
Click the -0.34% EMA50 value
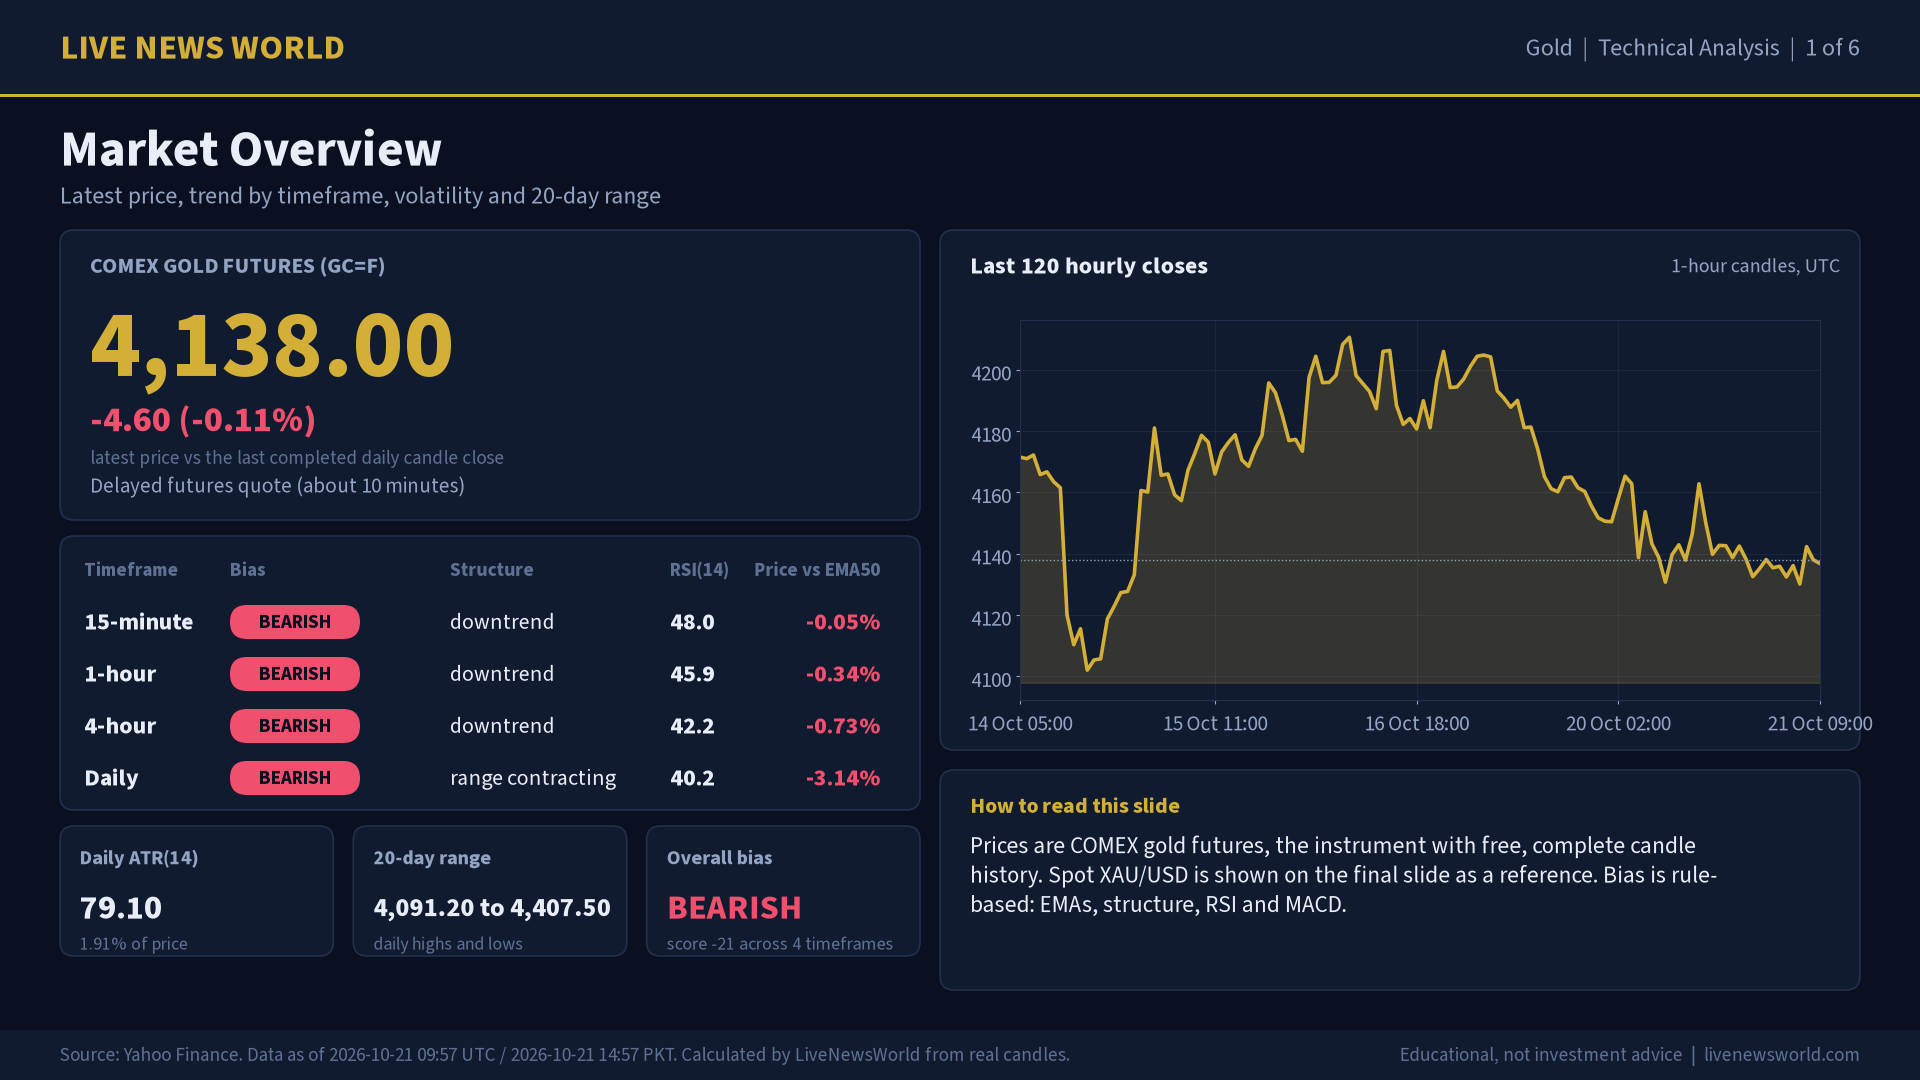point(843,674)
